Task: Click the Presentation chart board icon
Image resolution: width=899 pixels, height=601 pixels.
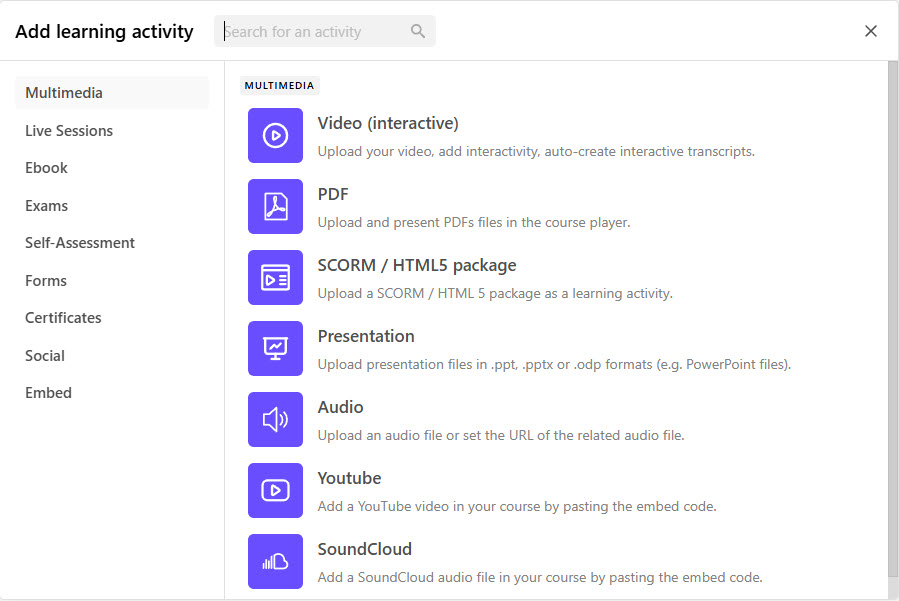Action: 275,348
